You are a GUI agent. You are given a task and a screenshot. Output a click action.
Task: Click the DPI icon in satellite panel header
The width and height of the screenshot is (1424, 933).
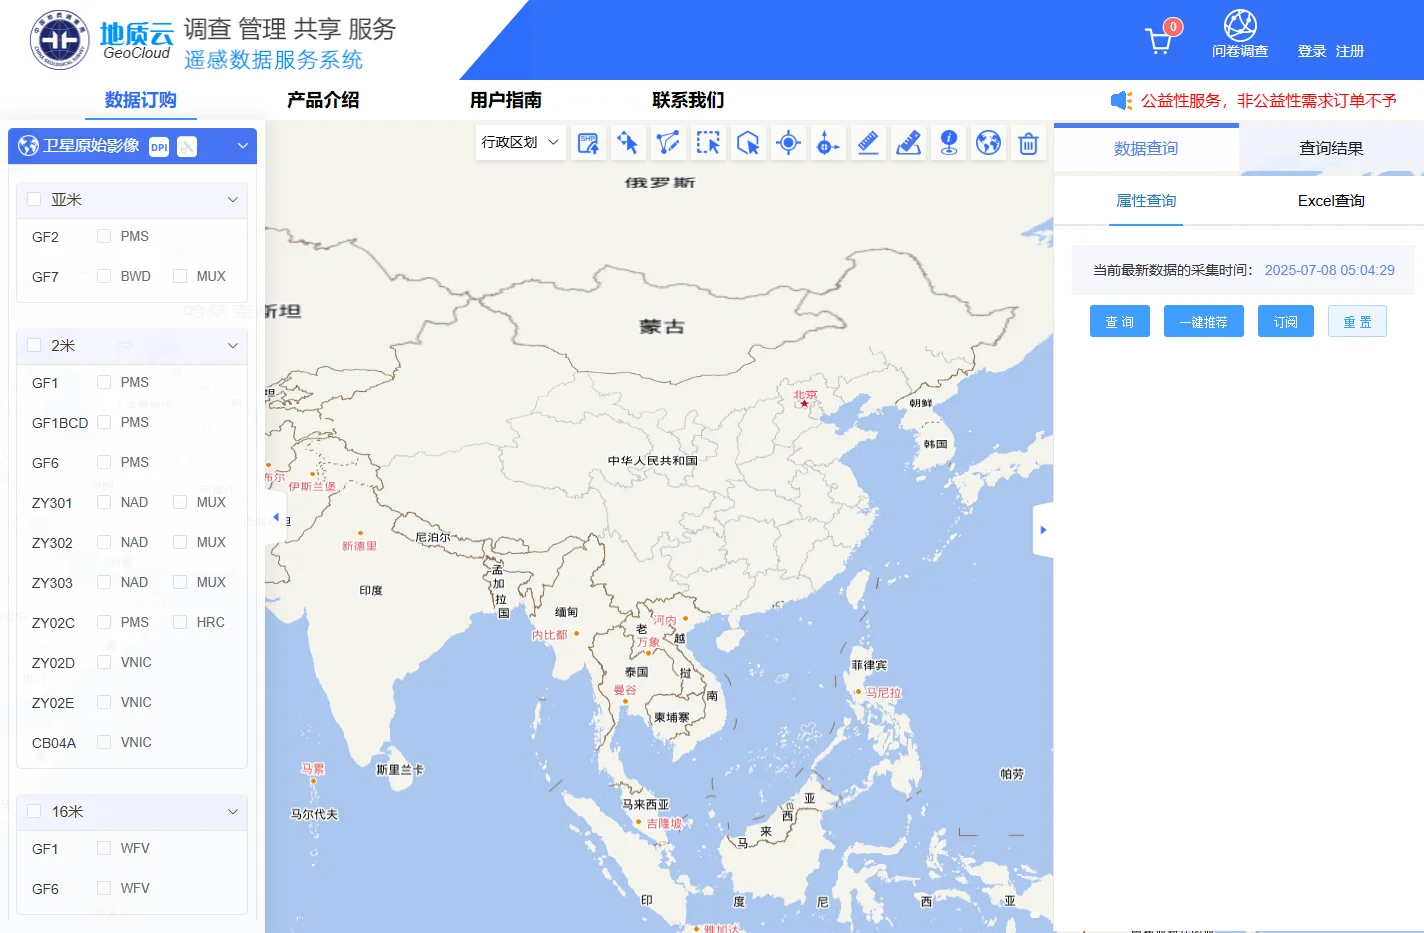point(159,147)
